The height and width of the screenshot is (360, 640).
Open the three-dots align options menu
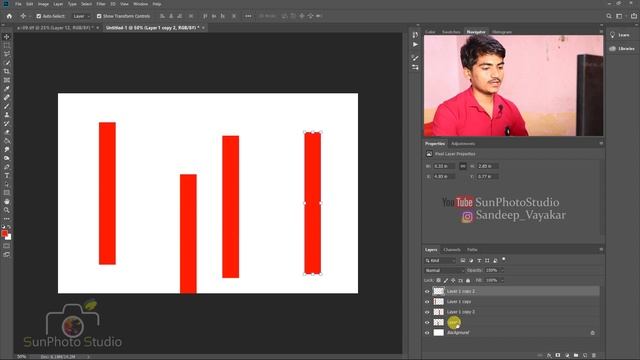tap(248, 16)
